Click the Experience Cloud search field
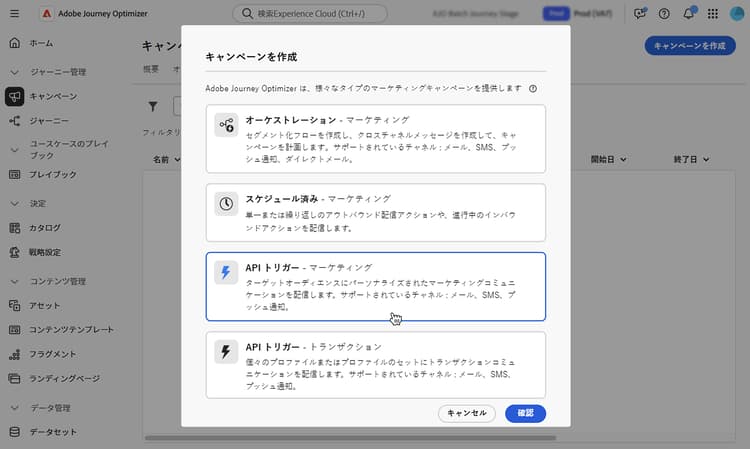Image resolution: width=750 pixels, height=449 pixels. 310,13
